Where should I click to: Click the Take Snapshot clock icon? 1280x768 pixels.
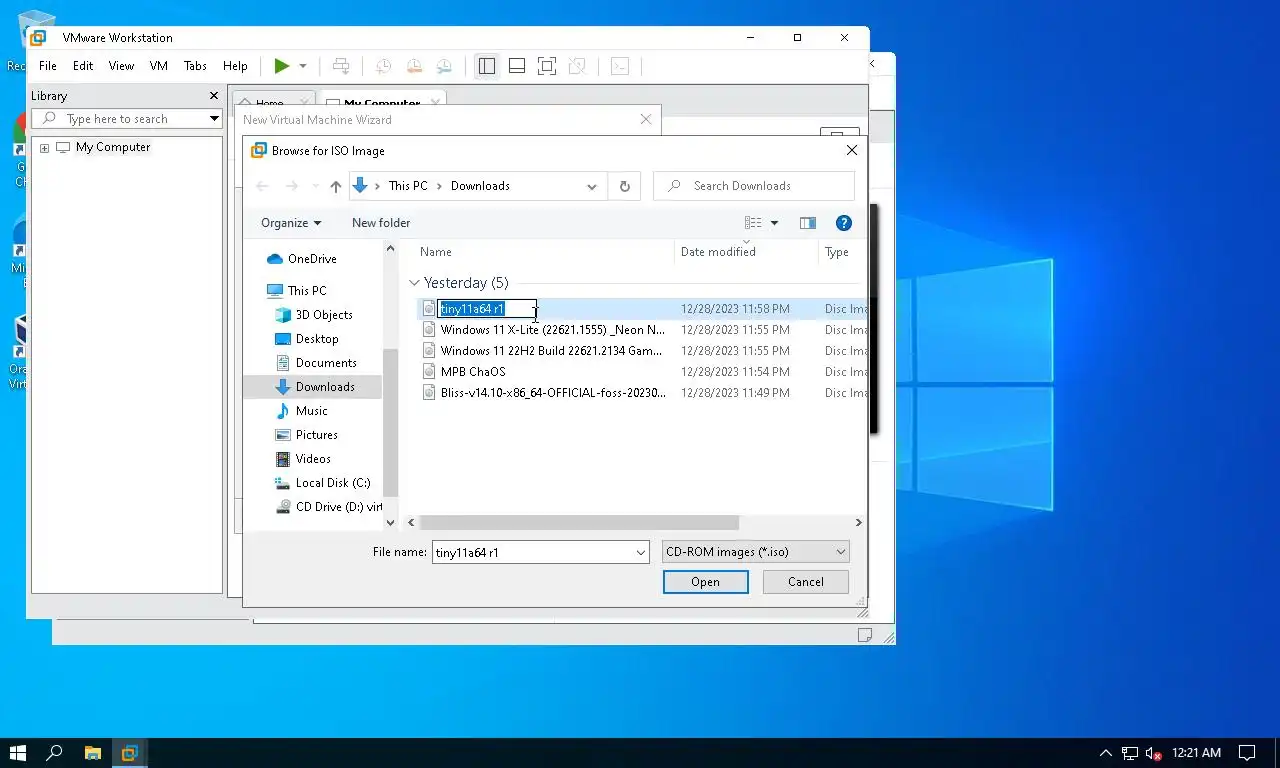coord(383,66)
